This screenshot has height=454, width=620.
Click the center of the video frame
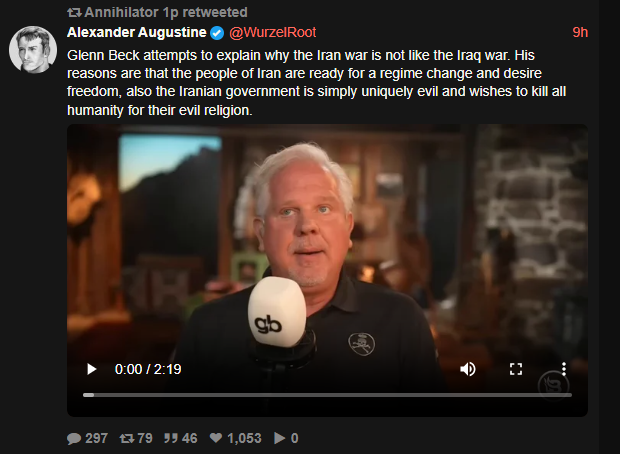click(x=327, y=270)
